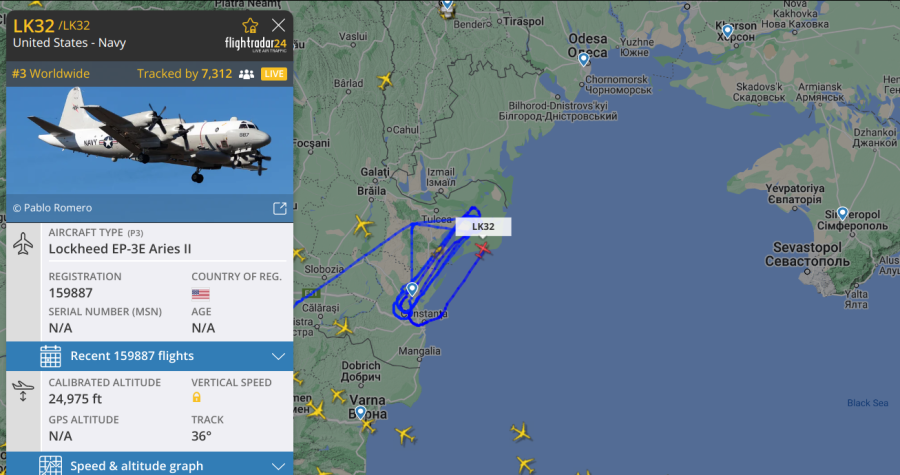The height and width of the screenshot is (475, 900).
Task: Open the flightradar24 logo link
Action: (255, 45)
